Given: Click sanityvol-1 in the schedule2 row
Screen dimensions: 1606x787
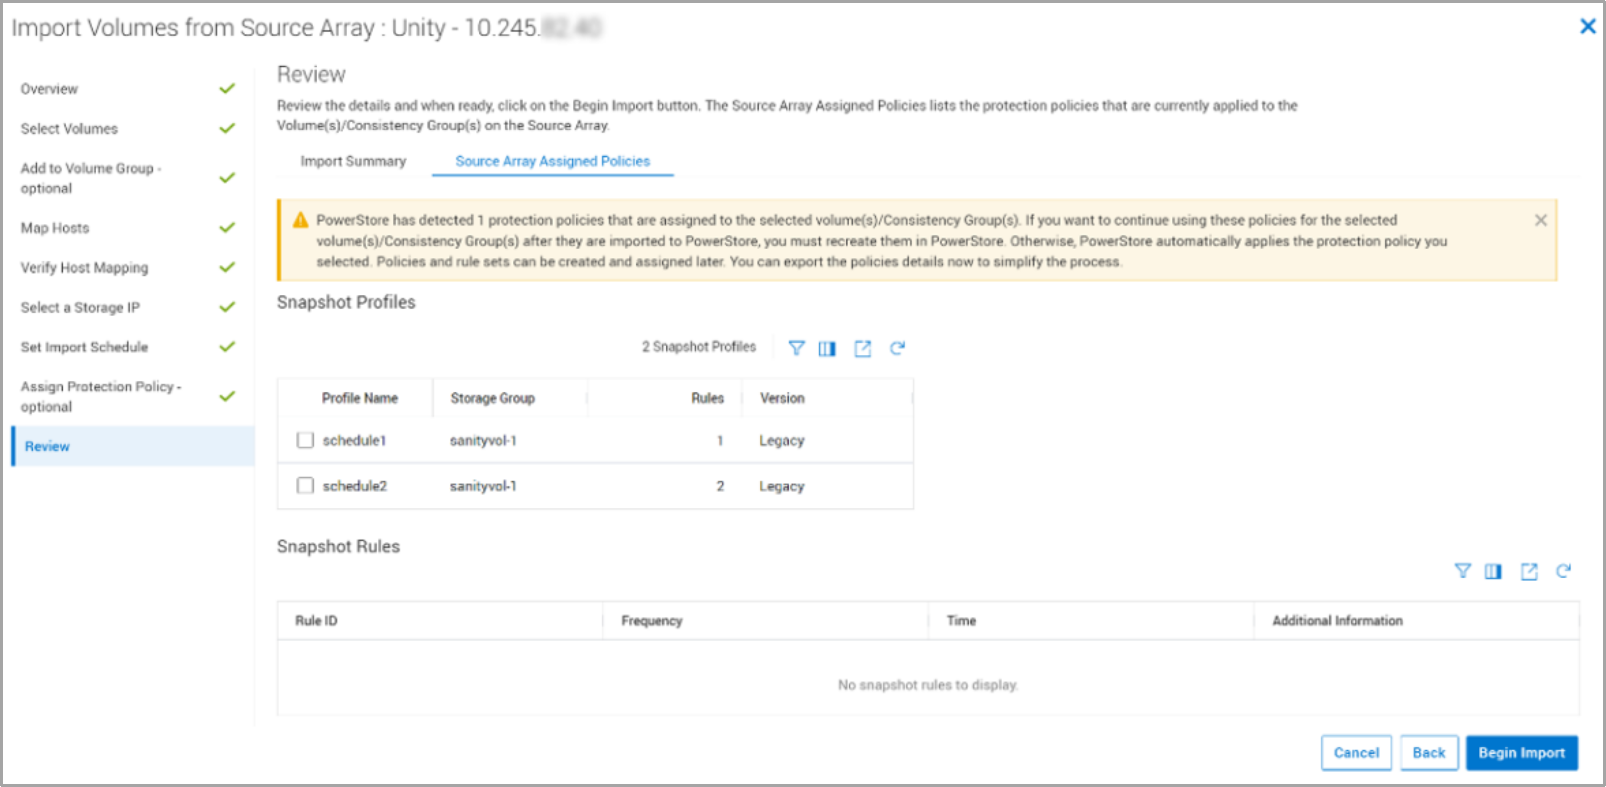Looking at the screenshot, I should click(483, 486).
